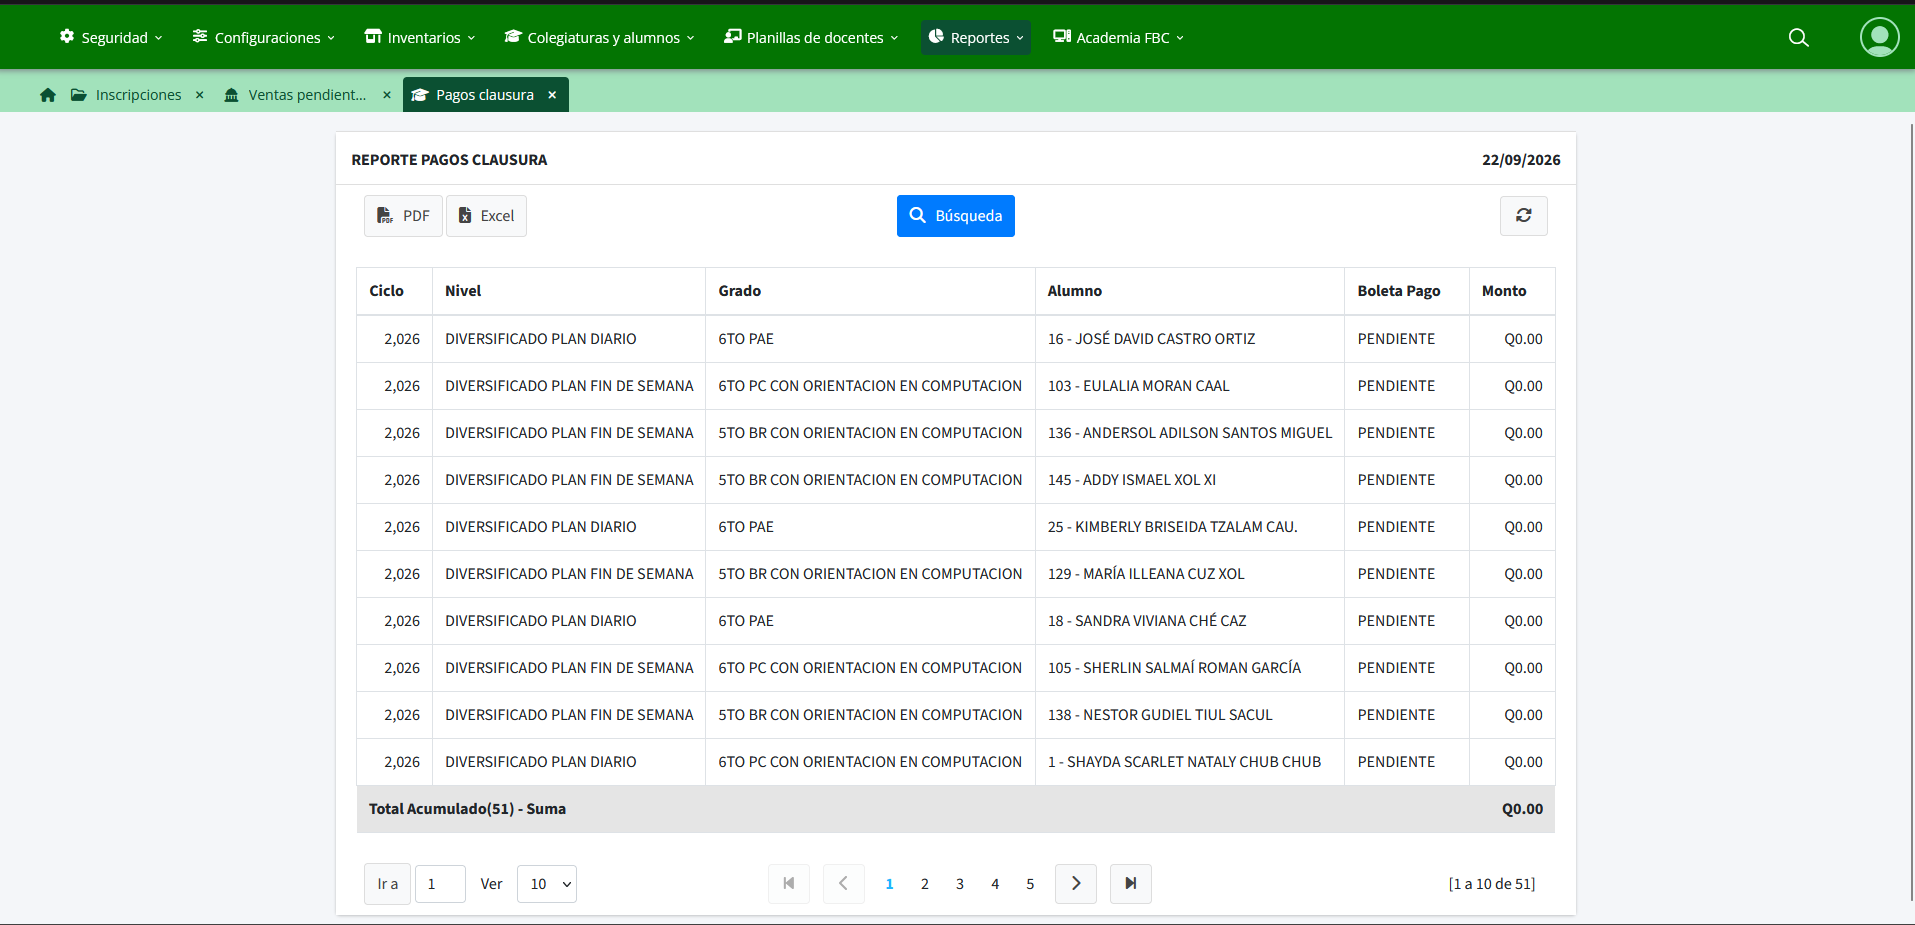Screen dimensions: 1915x925
Task: Refresh the report with reload icon
Action: pos(1524,216)
